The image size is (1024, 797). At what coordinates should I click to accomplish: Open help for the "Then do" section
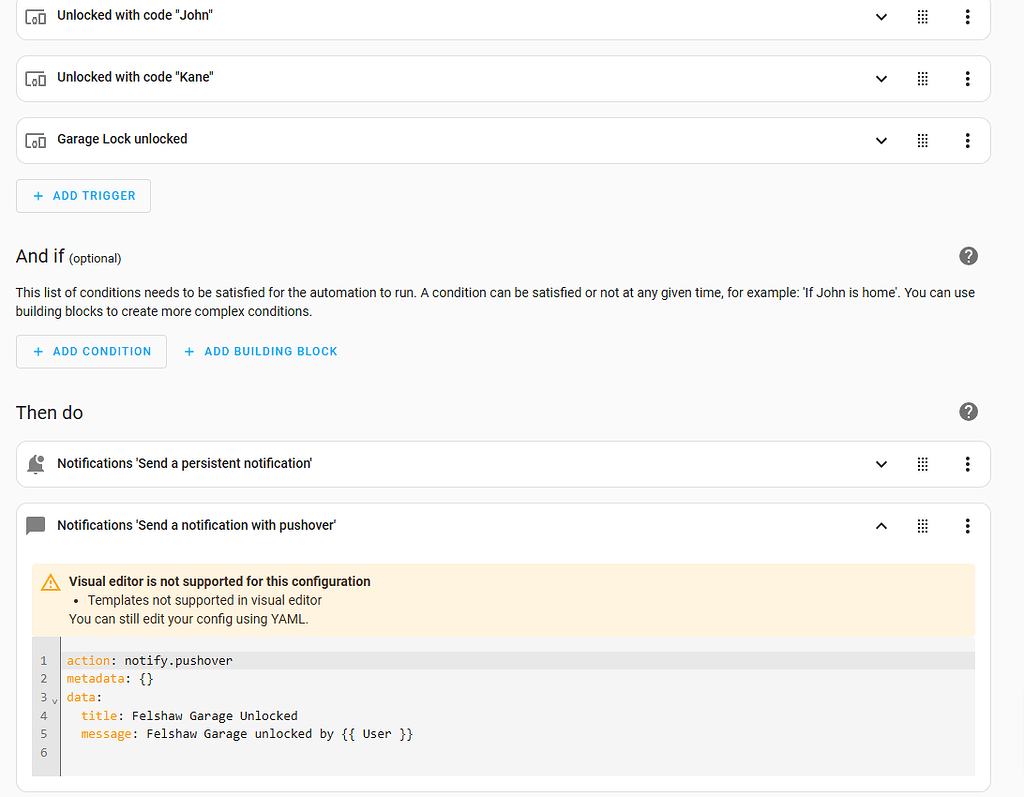[x=968, y=411]
